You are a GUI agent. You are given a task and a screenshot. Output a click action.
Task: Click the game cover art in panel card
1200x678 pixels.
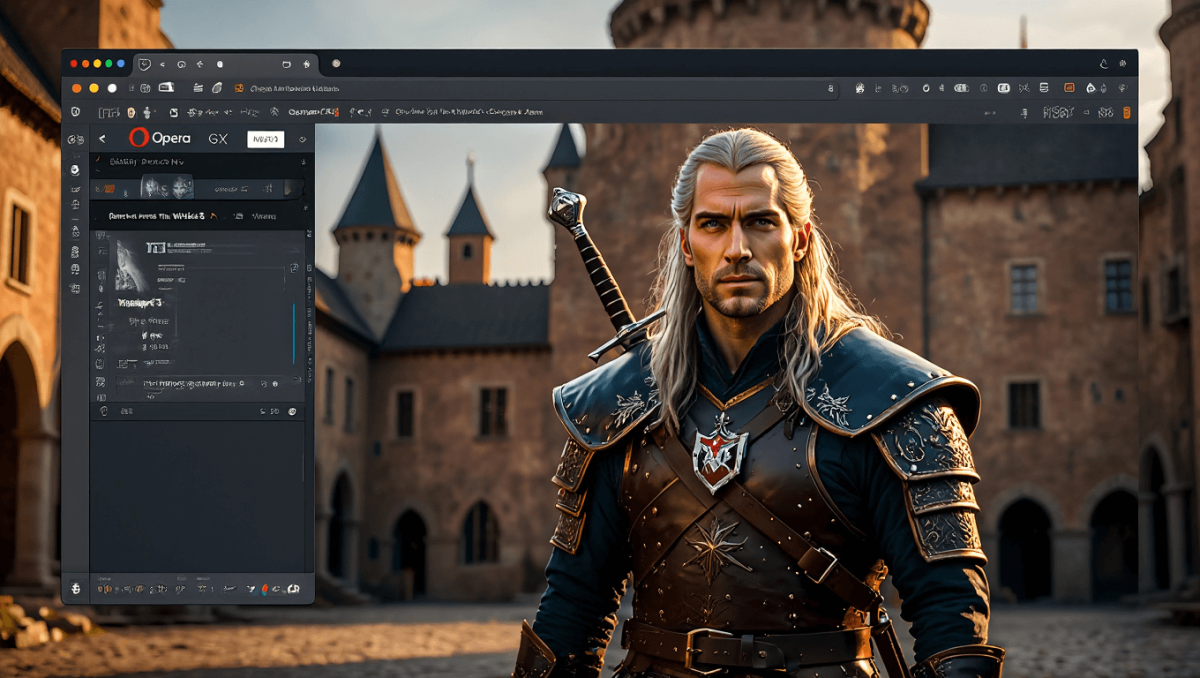click(132, 265)
